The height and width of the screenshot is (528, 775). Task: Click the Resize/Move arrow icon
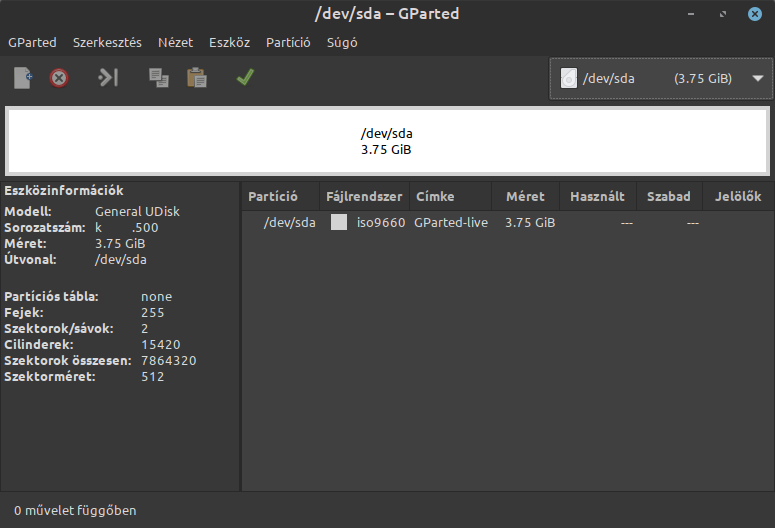[108, 78]
